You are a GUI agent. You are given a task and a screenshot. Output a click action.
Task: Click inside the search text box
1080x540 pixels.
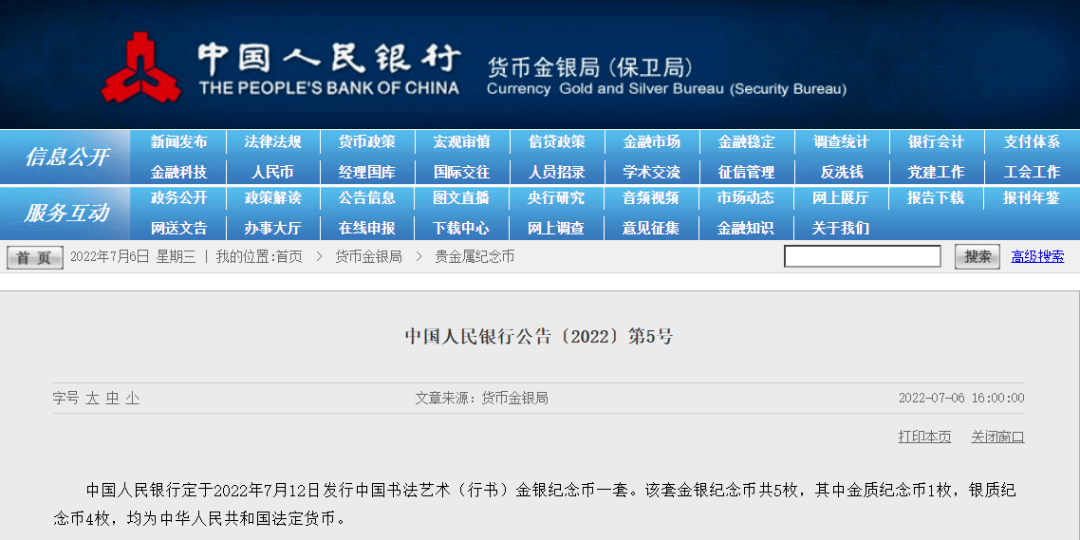point(862,257)
